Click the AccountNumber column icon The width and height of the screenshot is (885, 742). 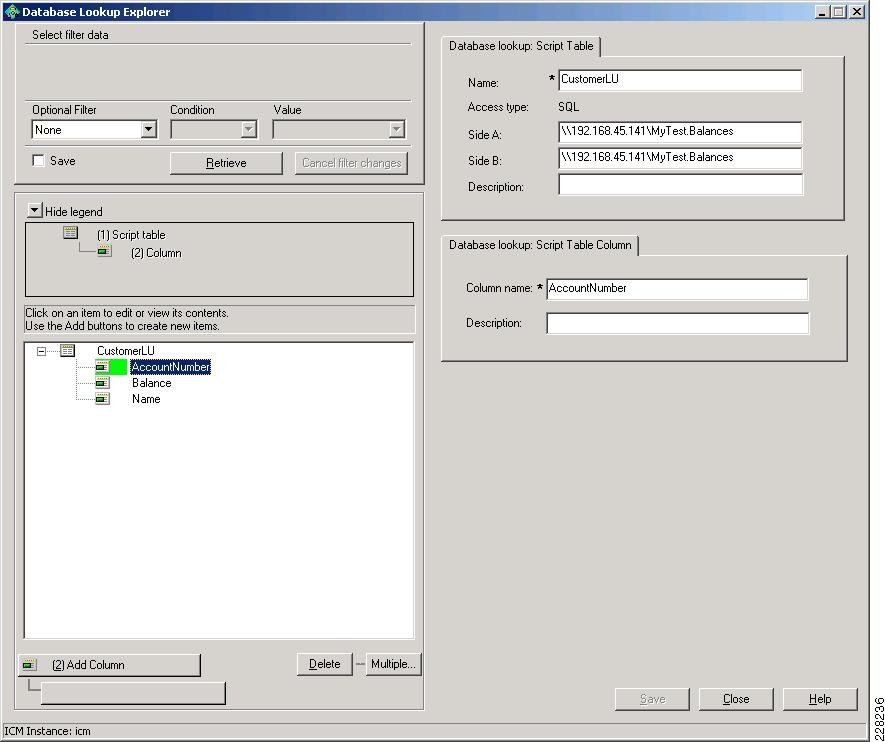click(x=102, y=367)
